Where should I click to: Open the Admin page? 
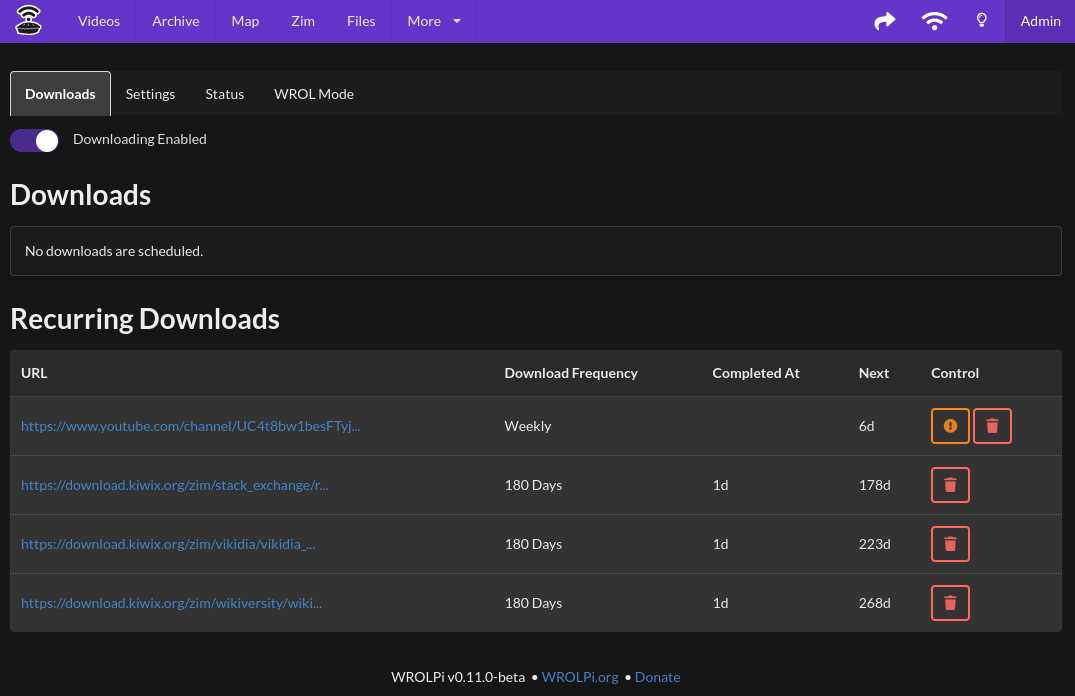(1040, 21)
